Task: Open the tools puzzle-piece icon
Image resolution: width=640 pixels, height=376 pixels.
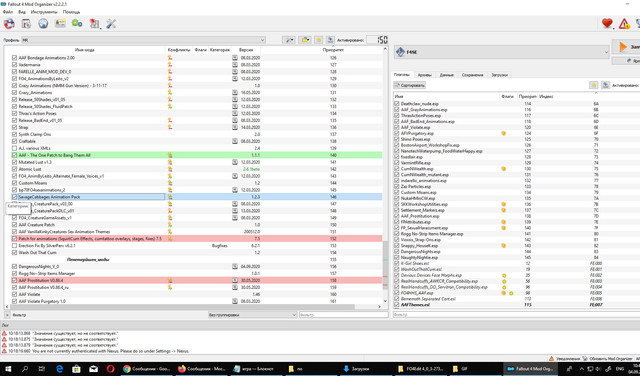Action: [94, 24]
